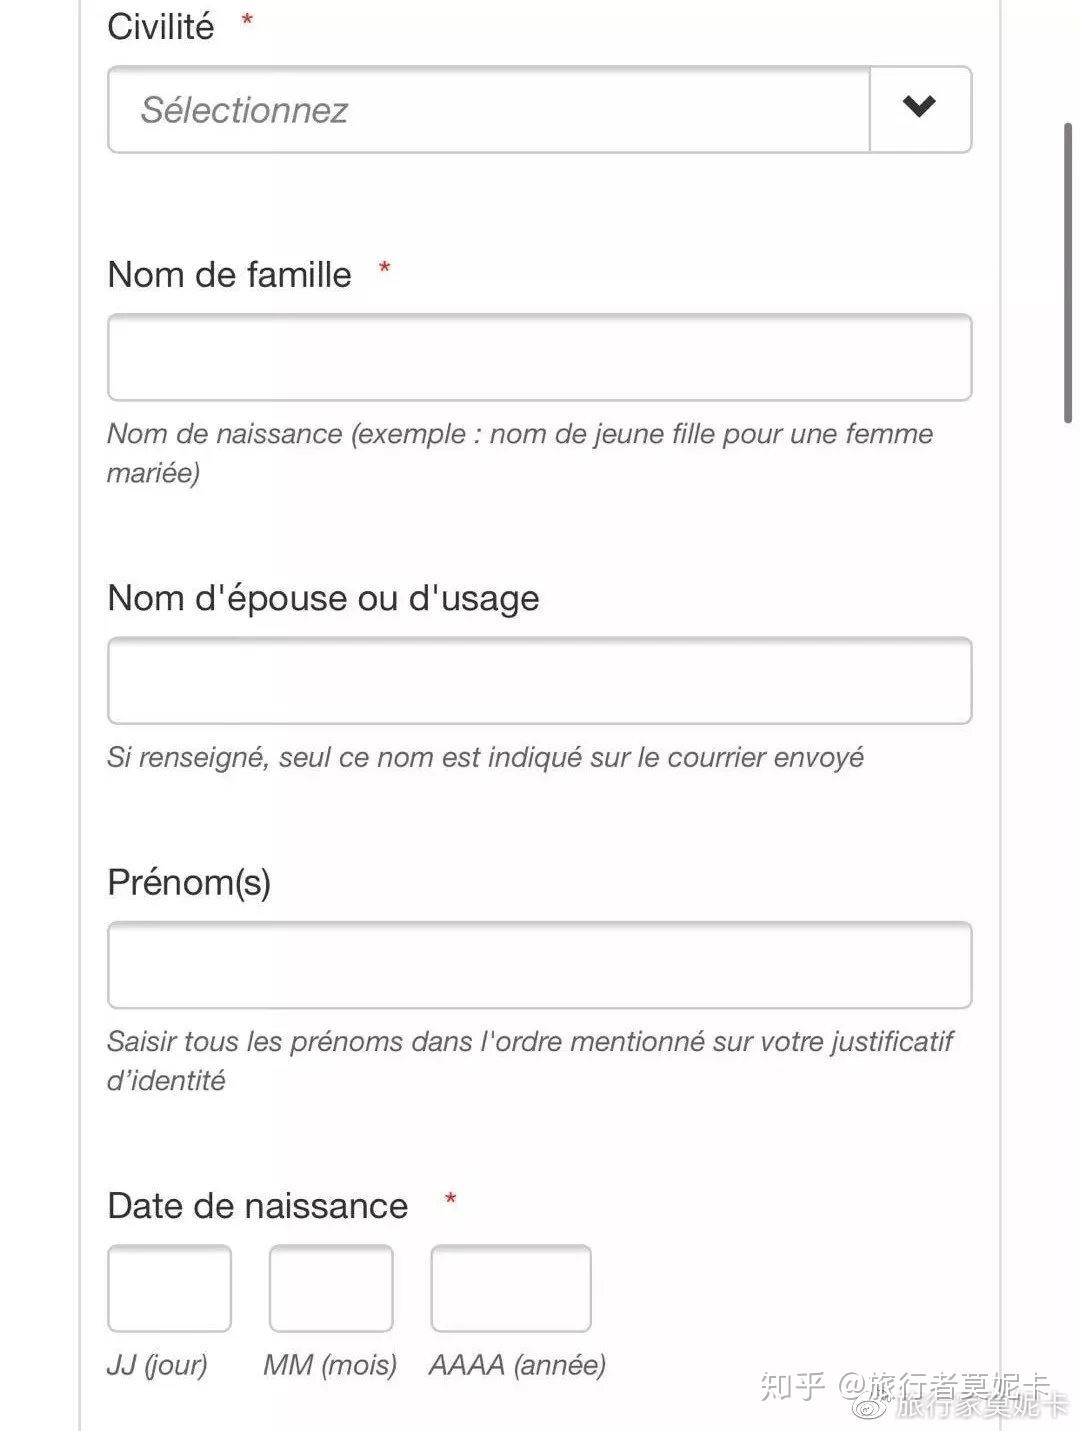This screenshot has width=1080, height=1431.
Task: Select the AAAA year input box
Action: [511, 1288]
